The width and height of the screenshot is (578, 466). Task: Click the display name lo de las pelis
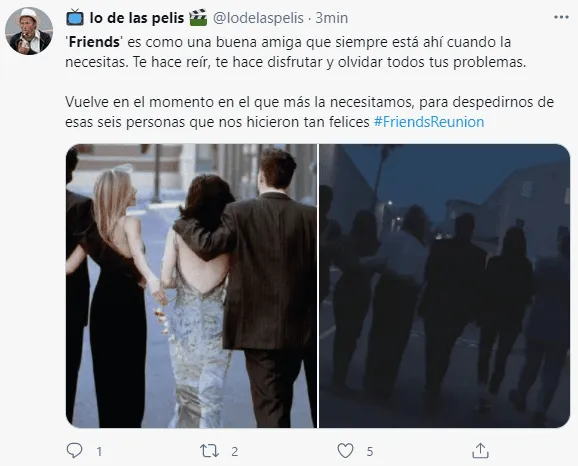coord(137,18)
